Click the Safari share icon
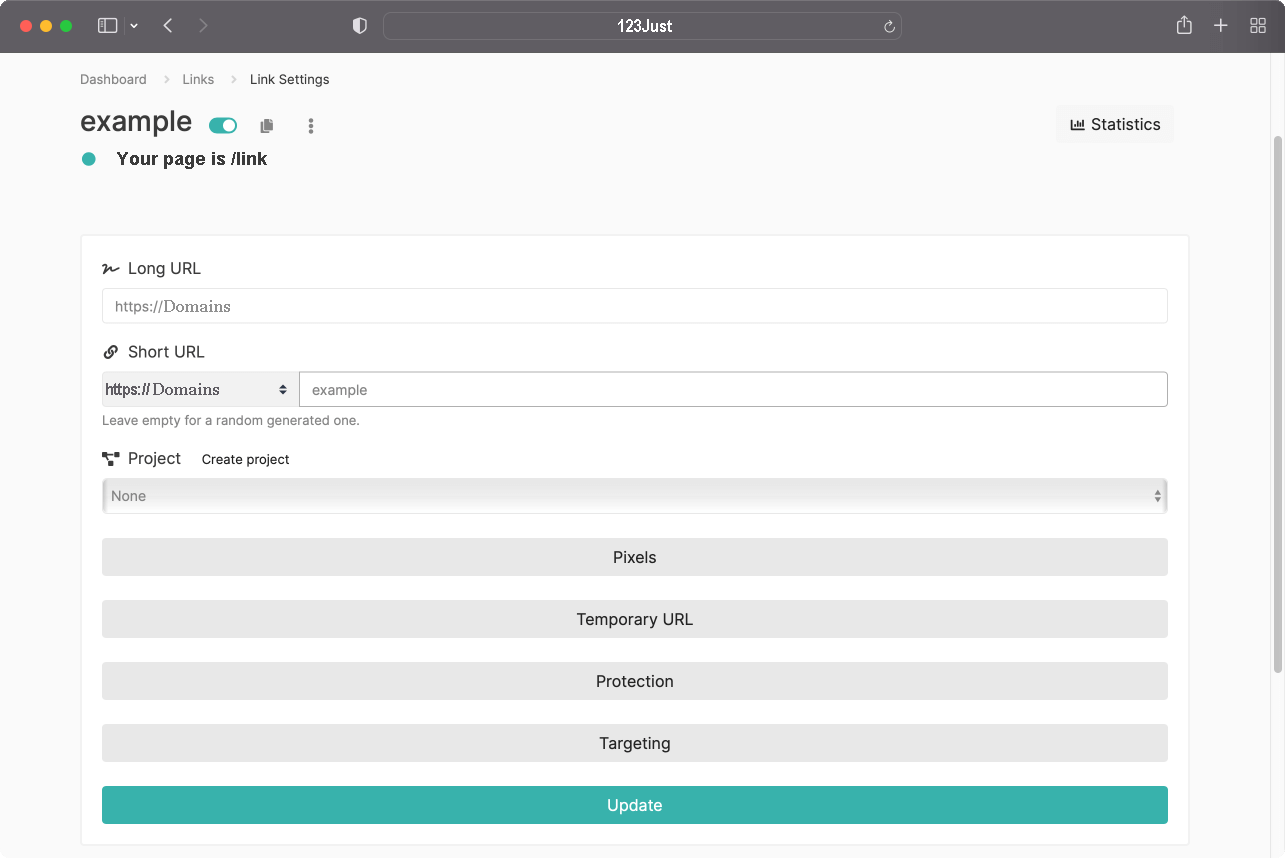Screen dimensions: 1285x858 pos(1184,26)
